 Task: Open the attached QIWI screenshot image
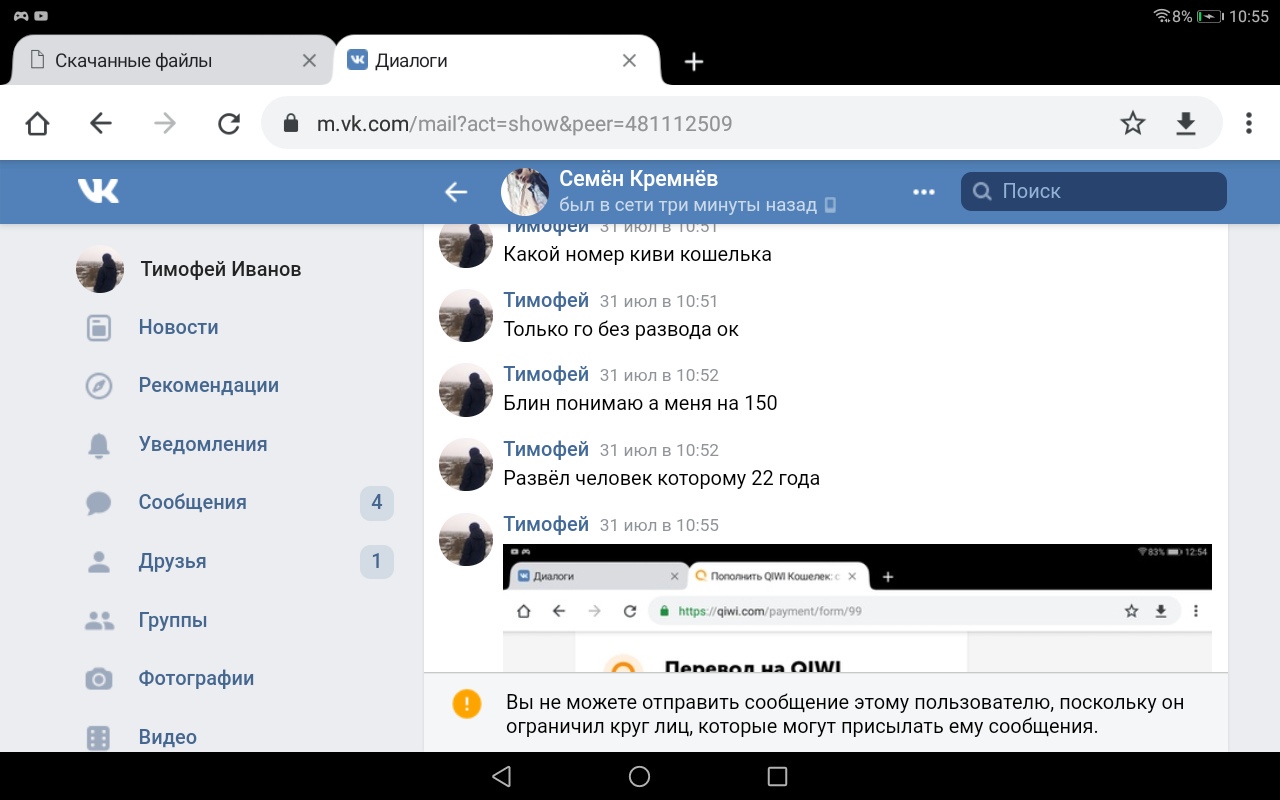[x=856, y=608]
